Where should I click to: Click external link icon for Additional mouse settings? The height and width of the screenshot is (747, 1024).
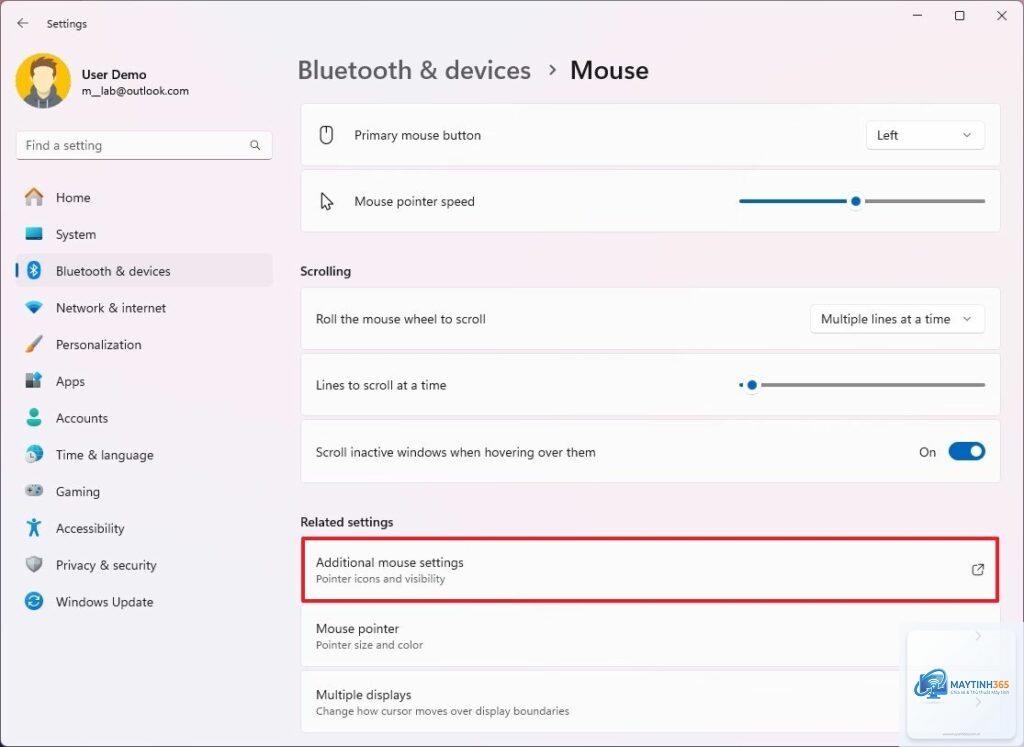(978, 569)
